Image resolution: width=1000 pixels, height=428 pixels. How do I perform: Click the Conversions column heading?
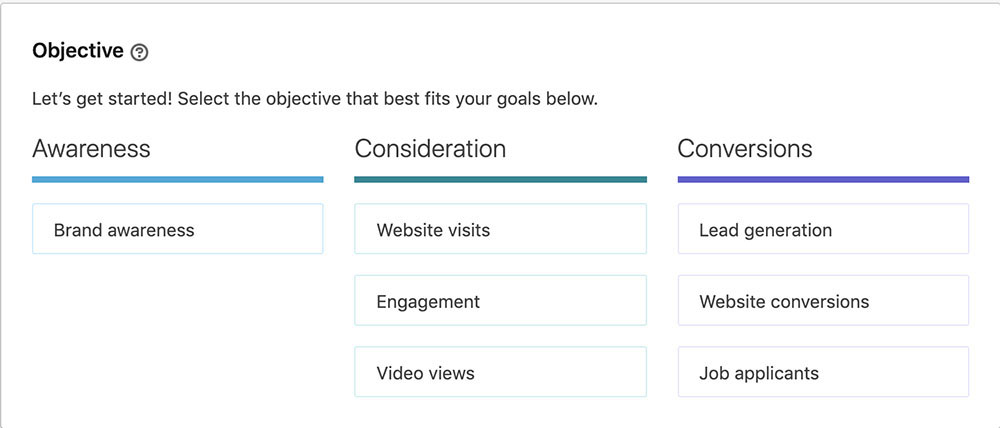click(745, 149)
